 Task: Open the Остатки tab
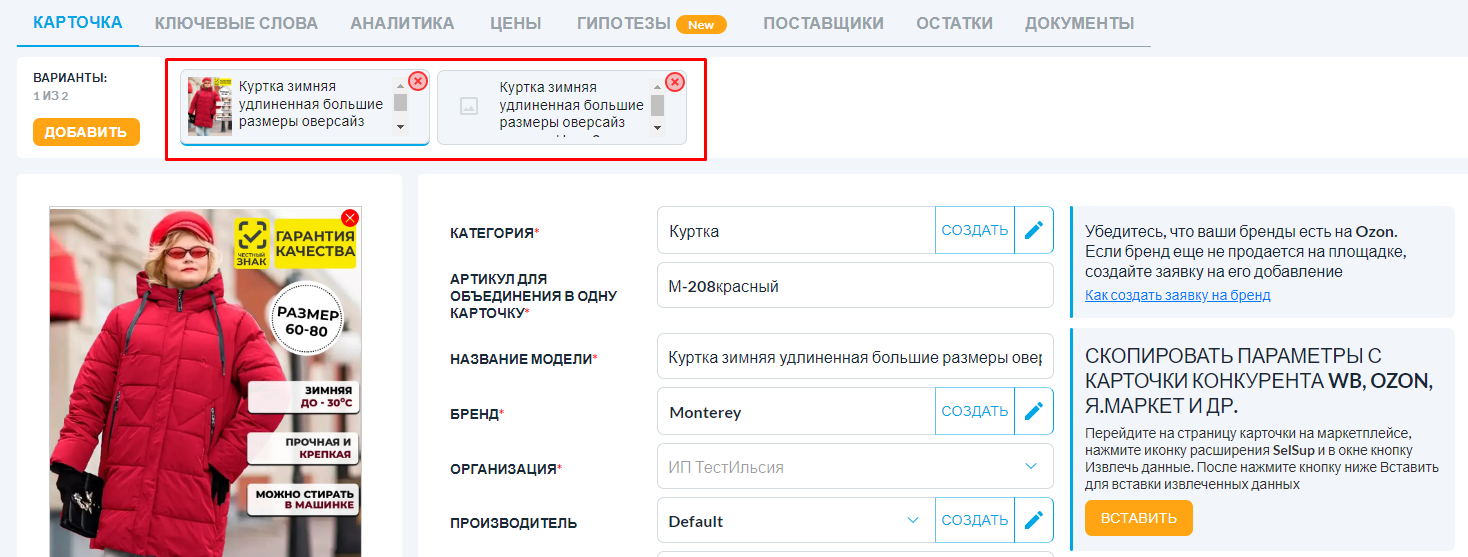pos(954,23)
